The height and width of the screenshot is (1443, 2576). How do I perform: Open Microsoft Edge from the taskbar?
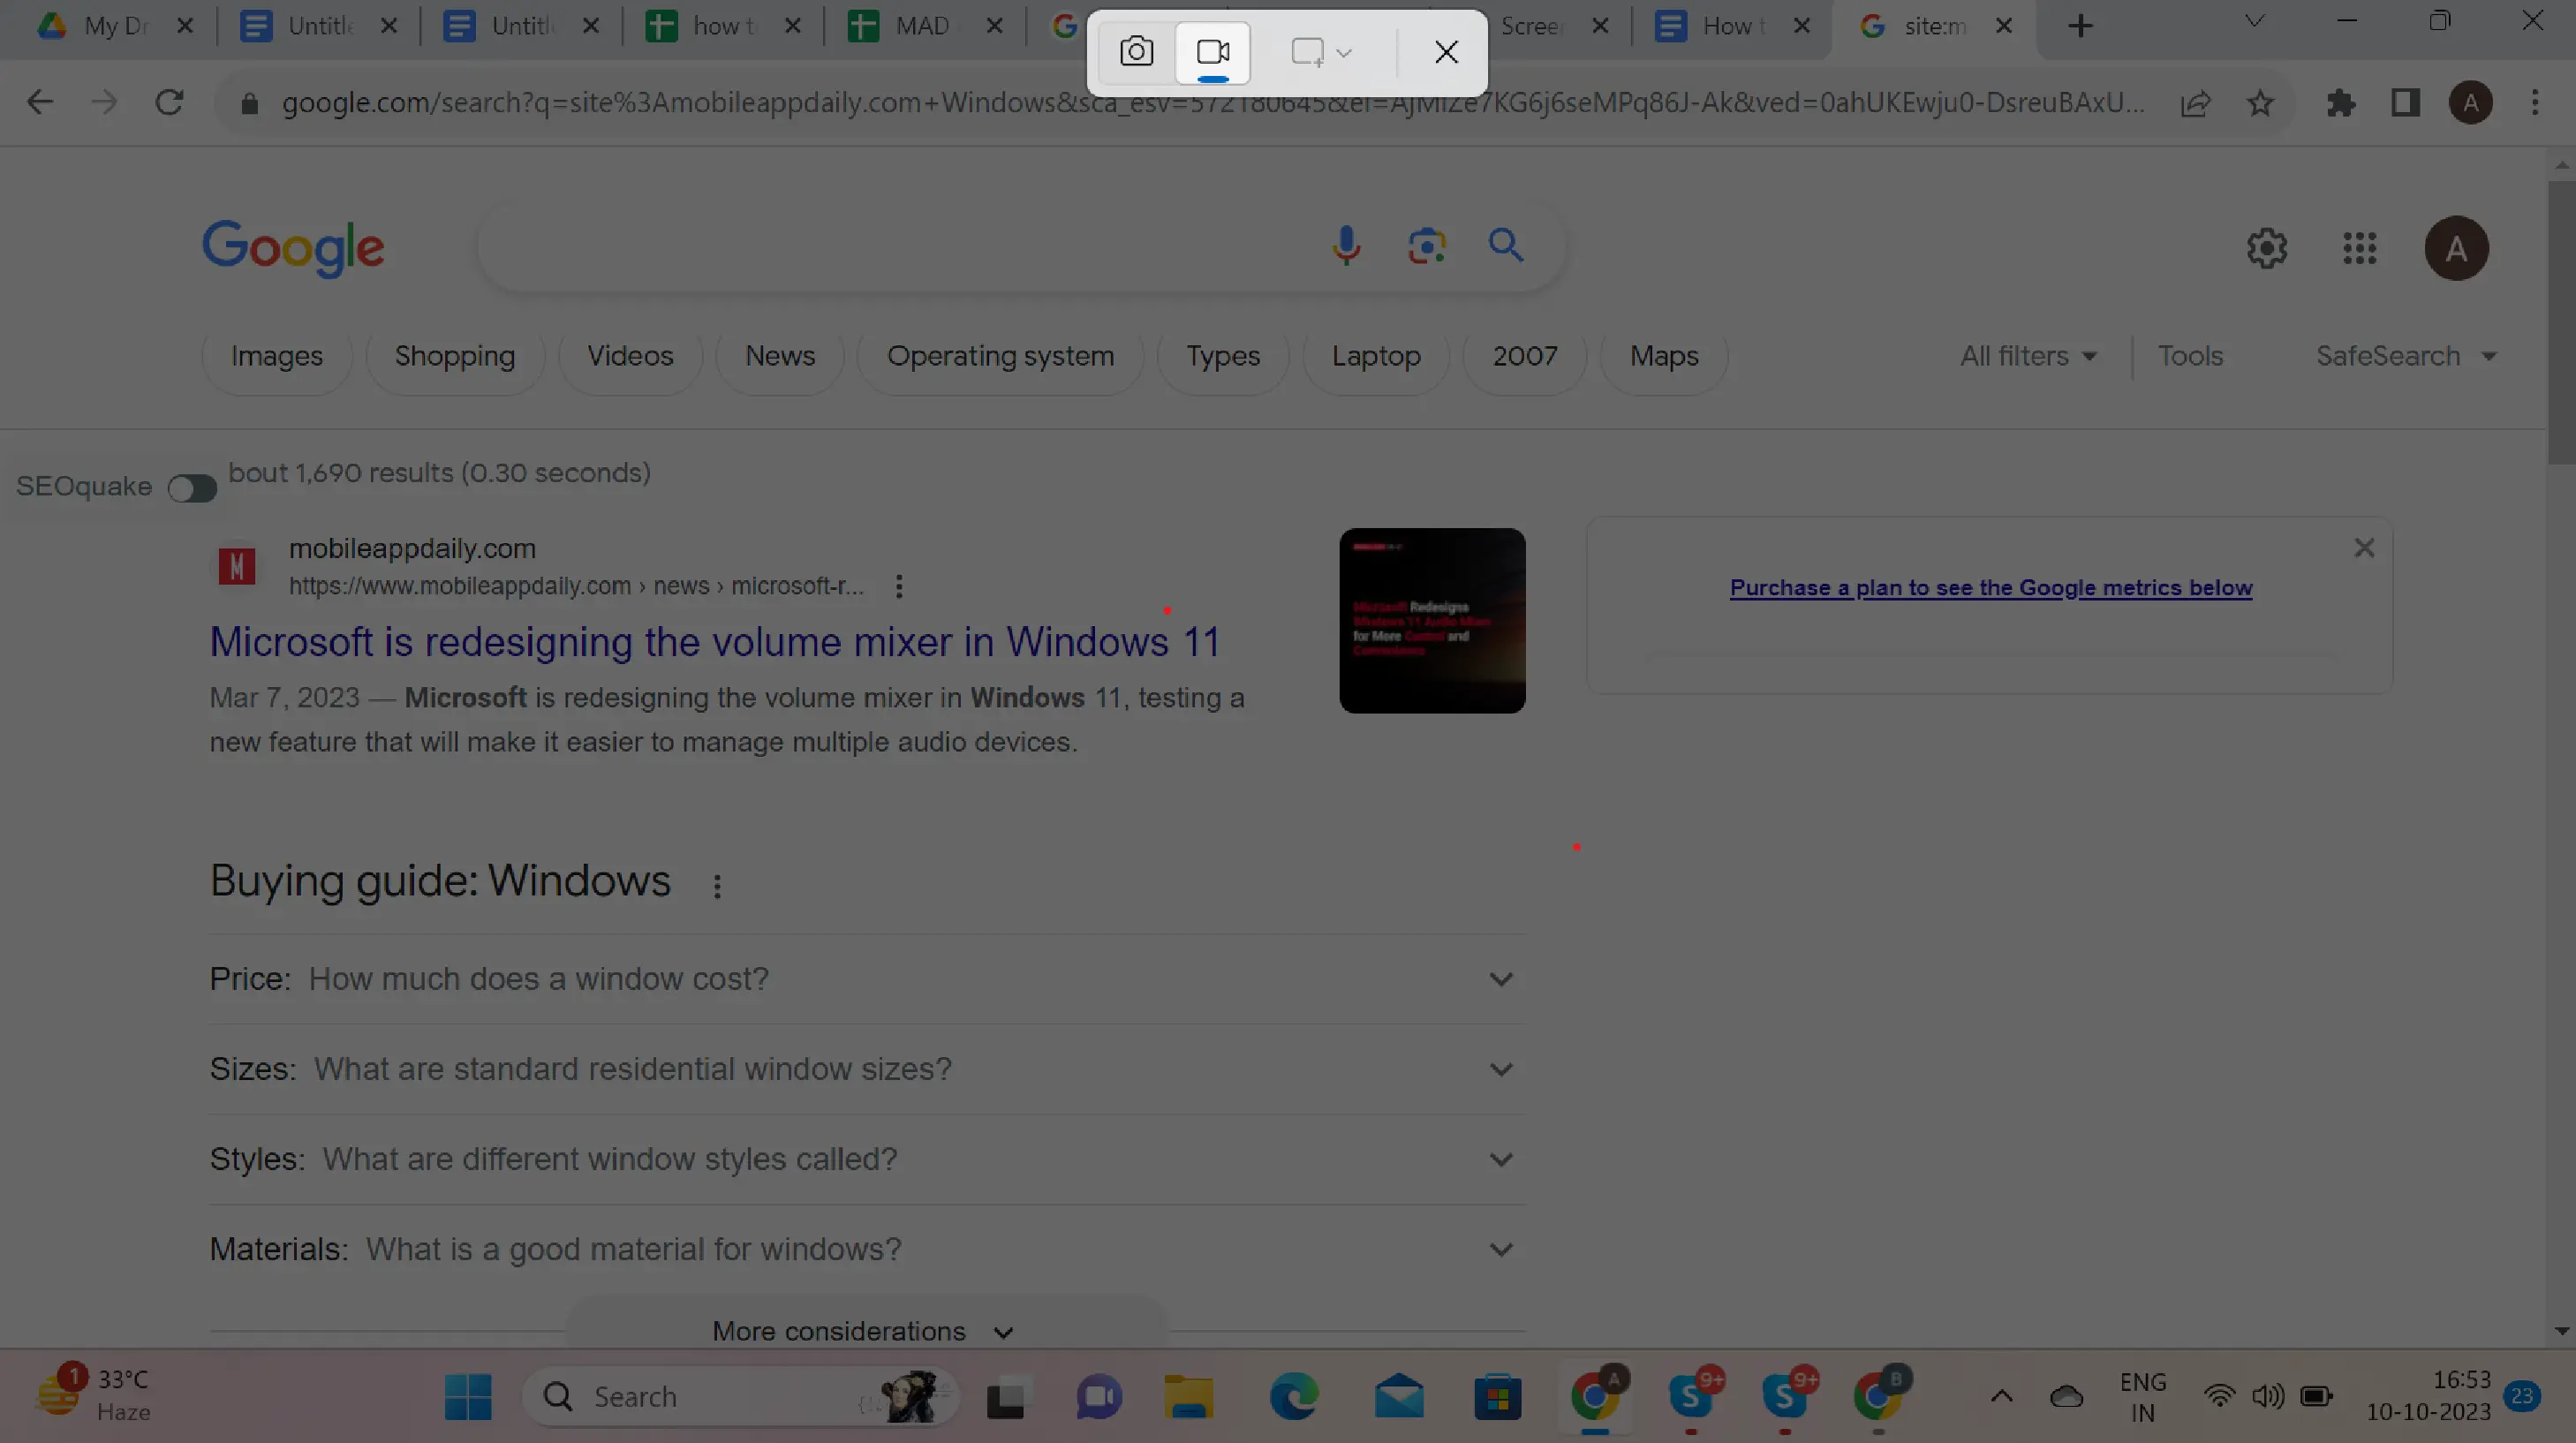(x=1294, y=1396)
